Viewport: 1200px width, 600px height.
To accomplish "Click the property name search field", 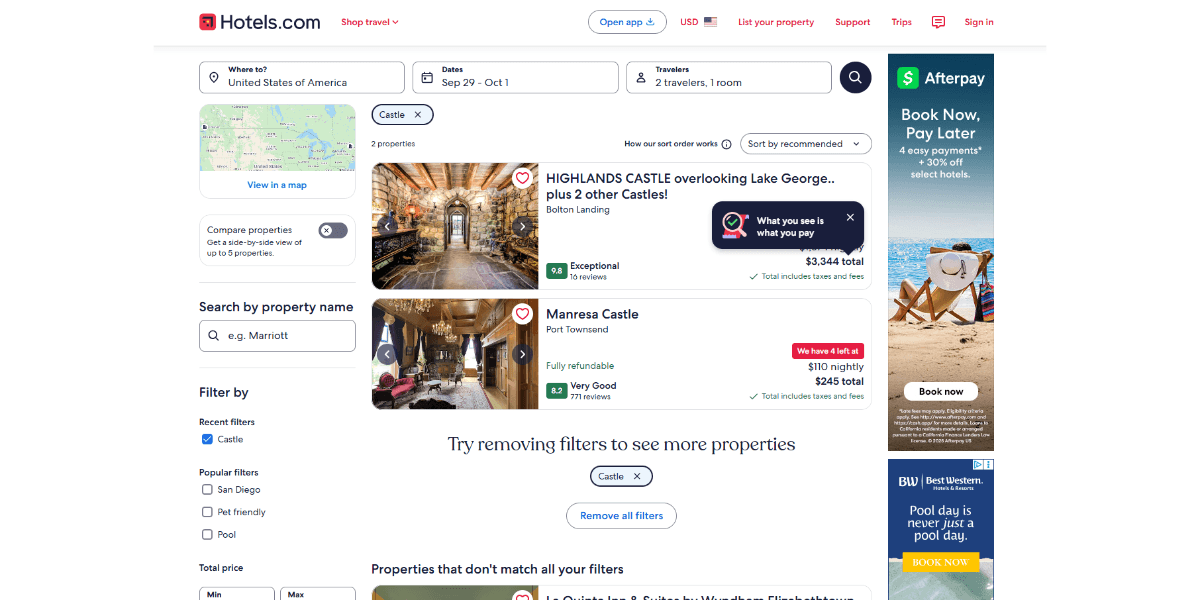I will click(x=277, y=336).
